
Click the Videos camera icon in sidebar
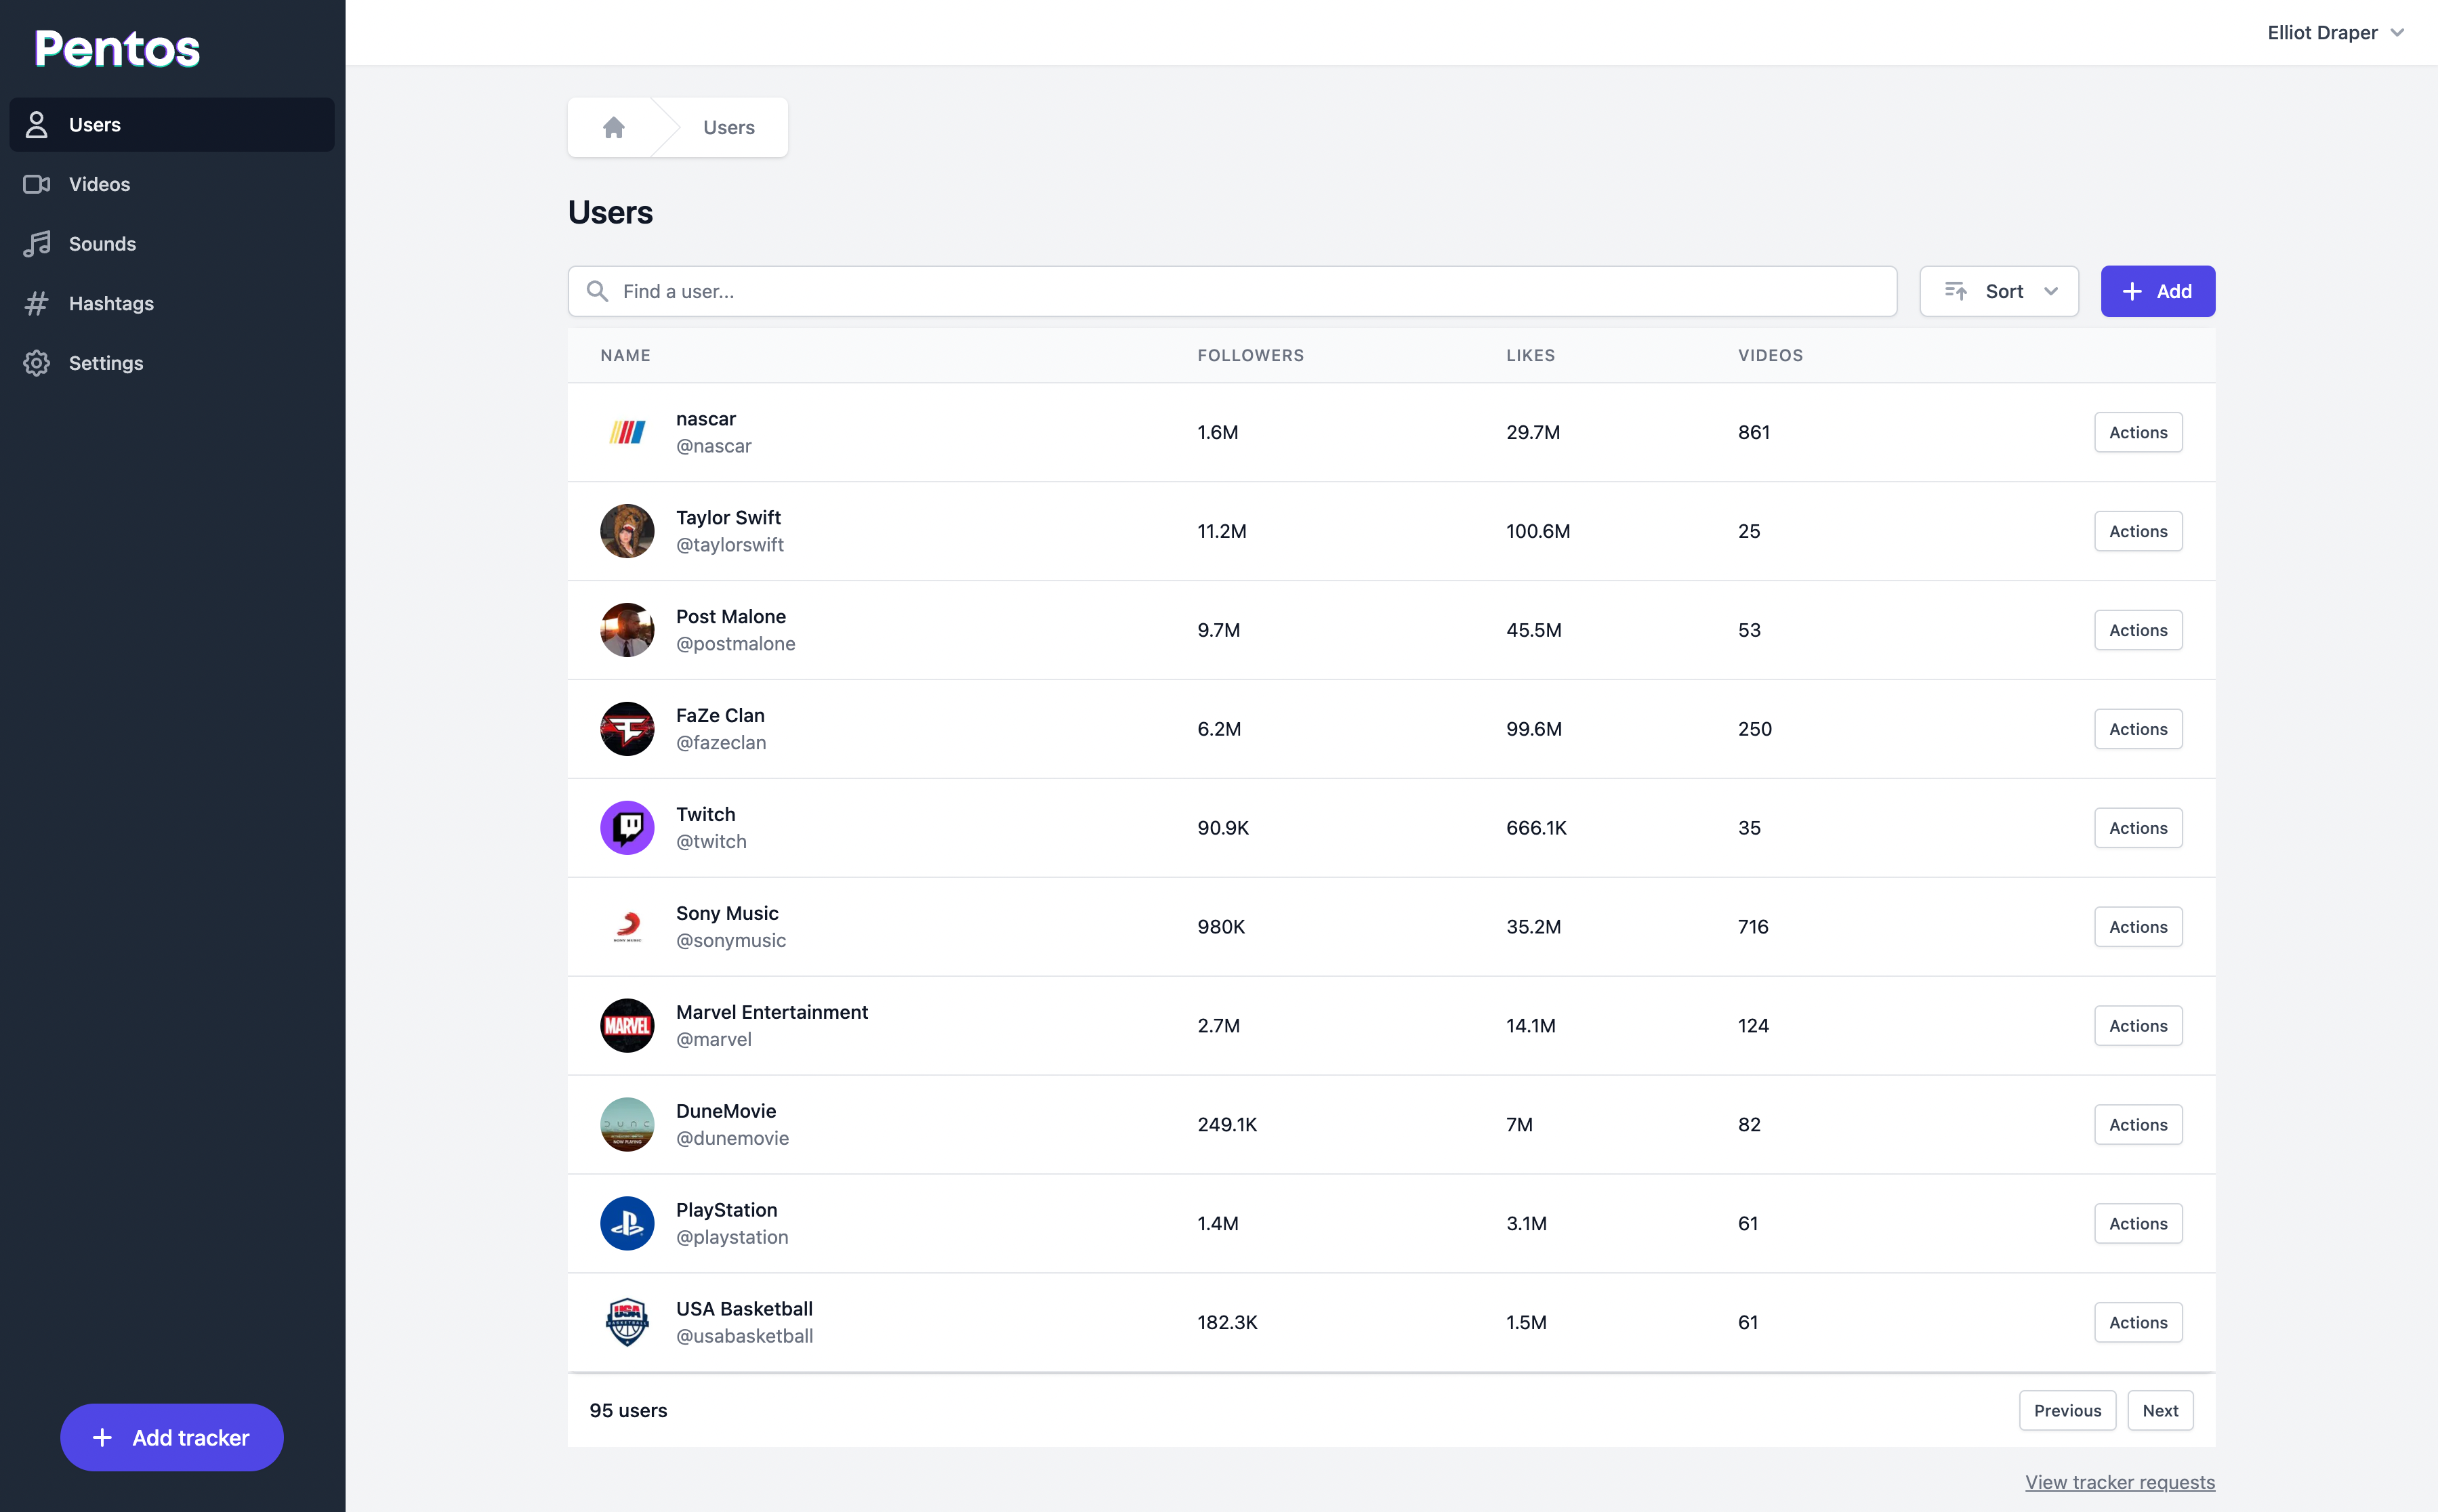pyautogui.click(x=37, y=184)
